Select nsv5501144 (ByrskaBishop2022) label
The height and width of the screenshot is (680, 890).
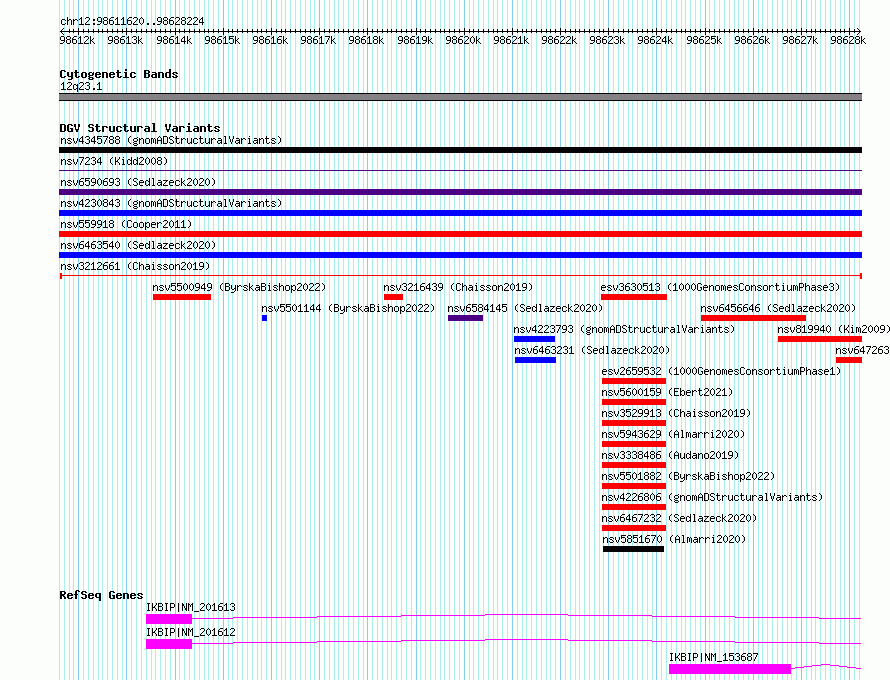348,308
